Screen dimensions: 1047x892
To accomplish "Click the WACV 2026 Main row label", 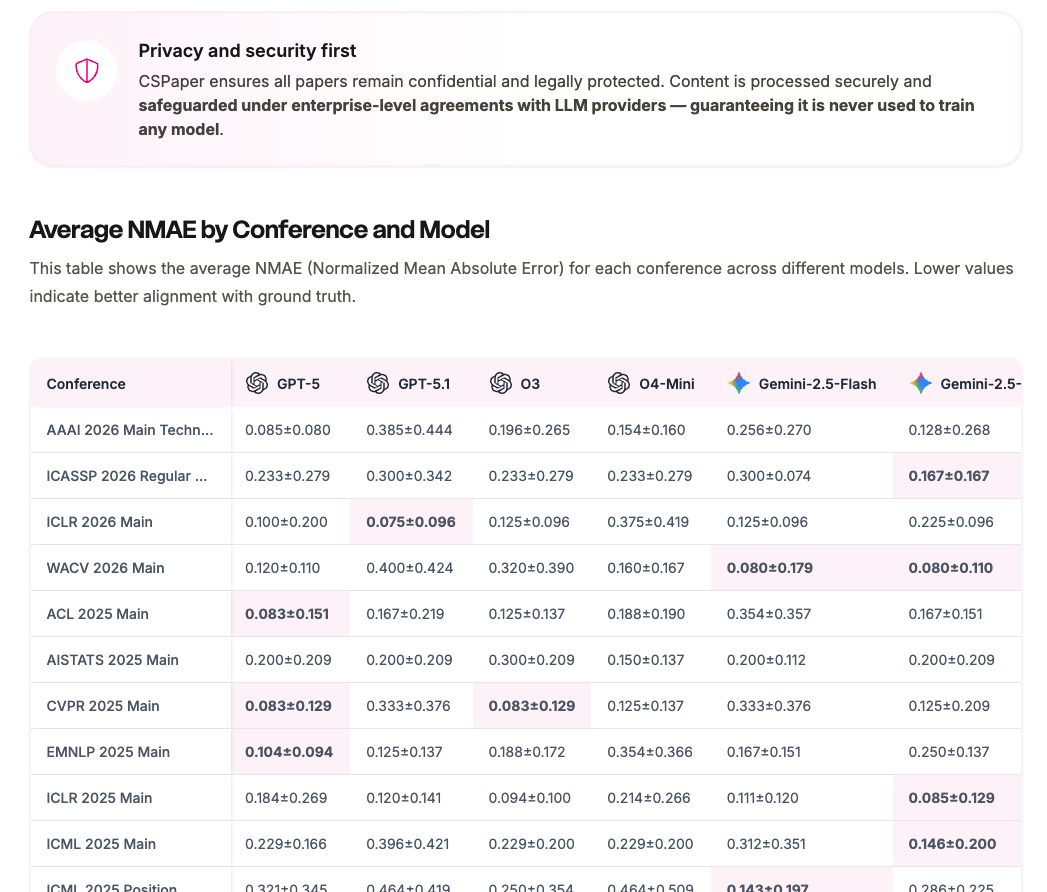I will (x=105, y=568).
